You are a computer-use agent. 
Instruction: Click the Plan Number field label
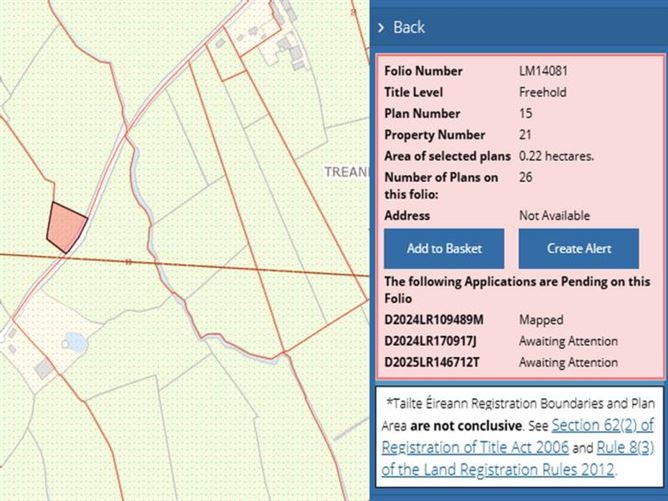(422, 113)
